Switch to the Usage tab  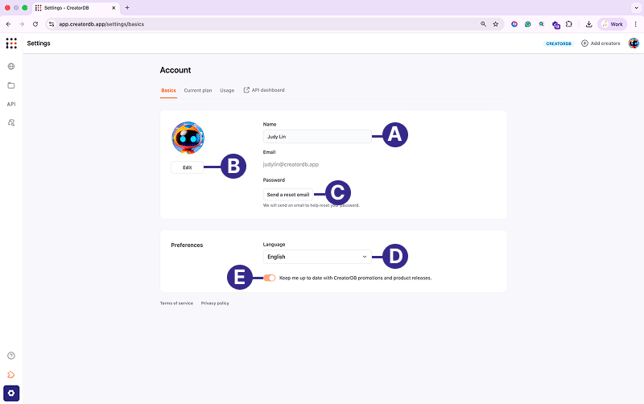pyautogui.click(x=227, y=91)
